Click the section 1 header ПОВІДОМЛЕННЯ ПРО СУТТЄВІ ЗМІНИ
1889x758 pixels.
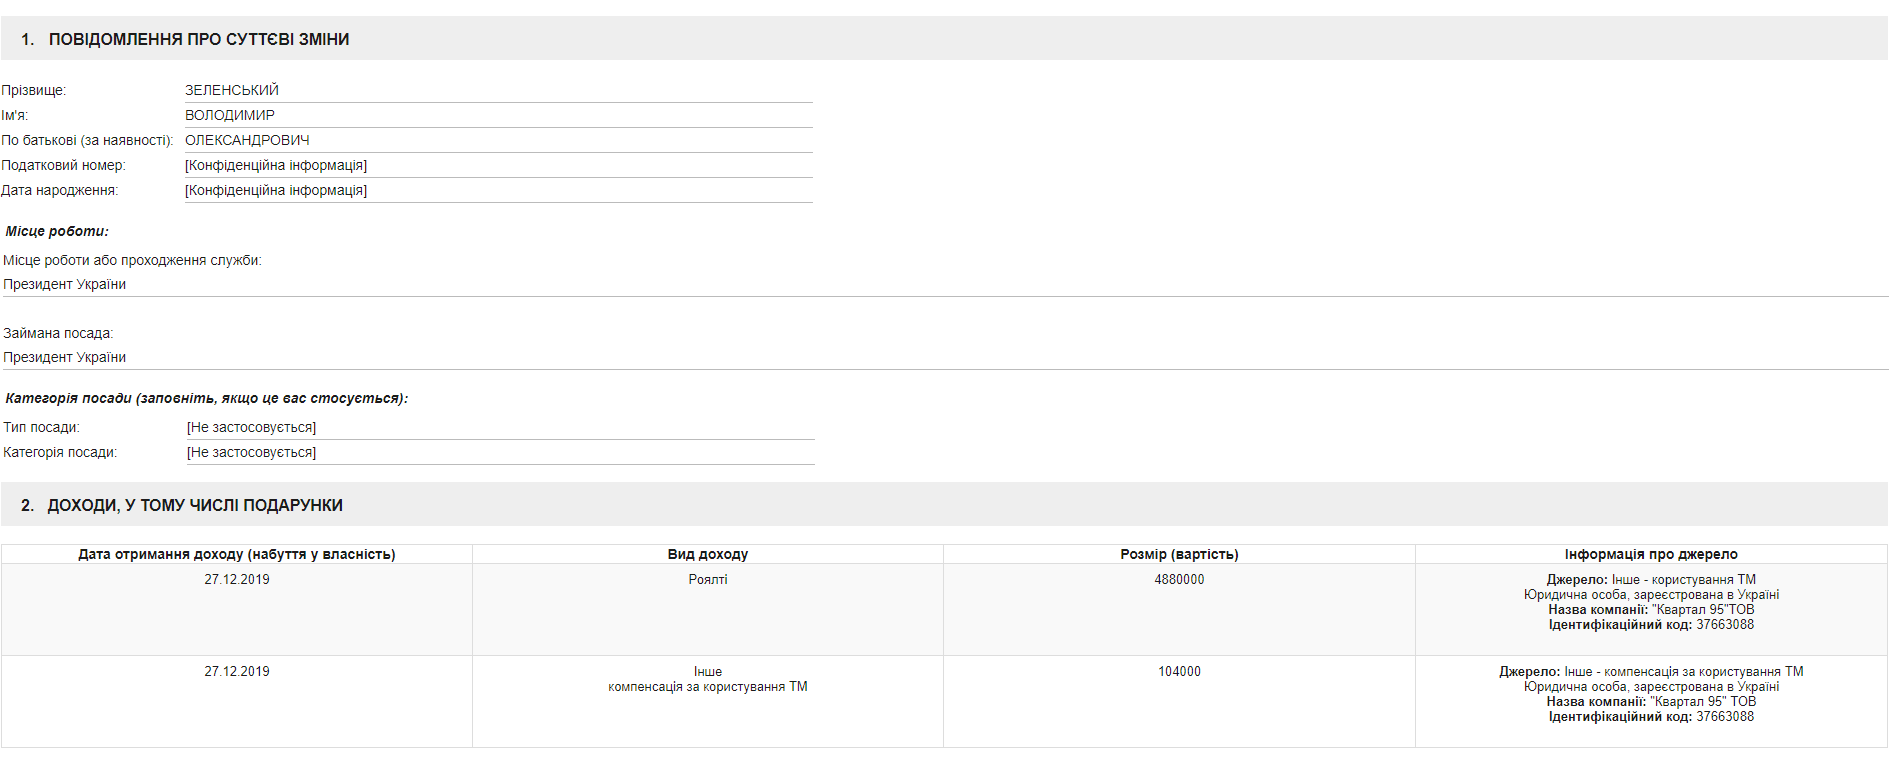tap(198, 39)
